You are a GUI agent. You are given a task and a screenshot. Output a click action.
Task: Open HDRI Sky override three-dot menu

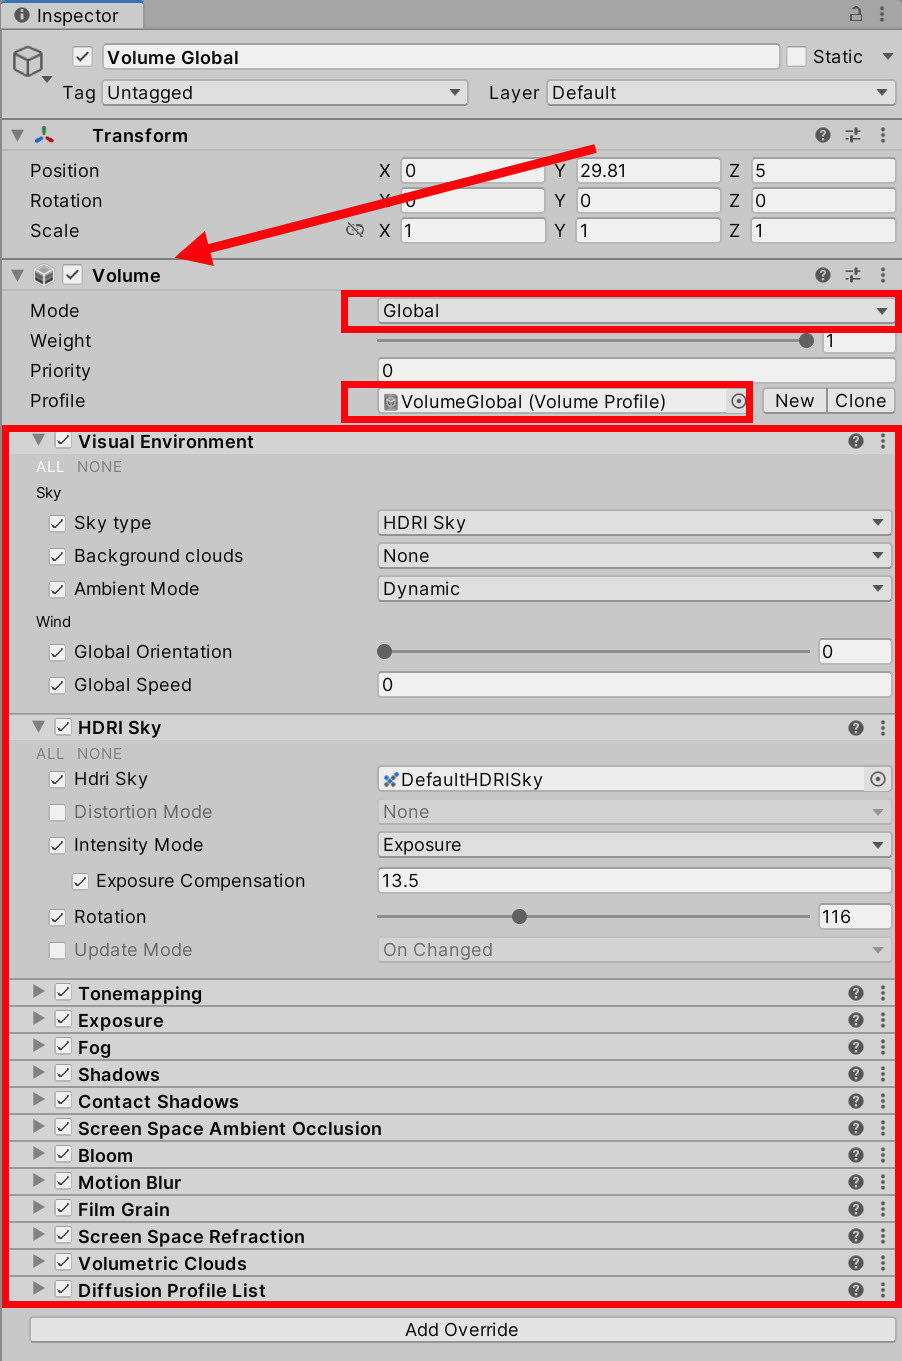tap(883, 728)
